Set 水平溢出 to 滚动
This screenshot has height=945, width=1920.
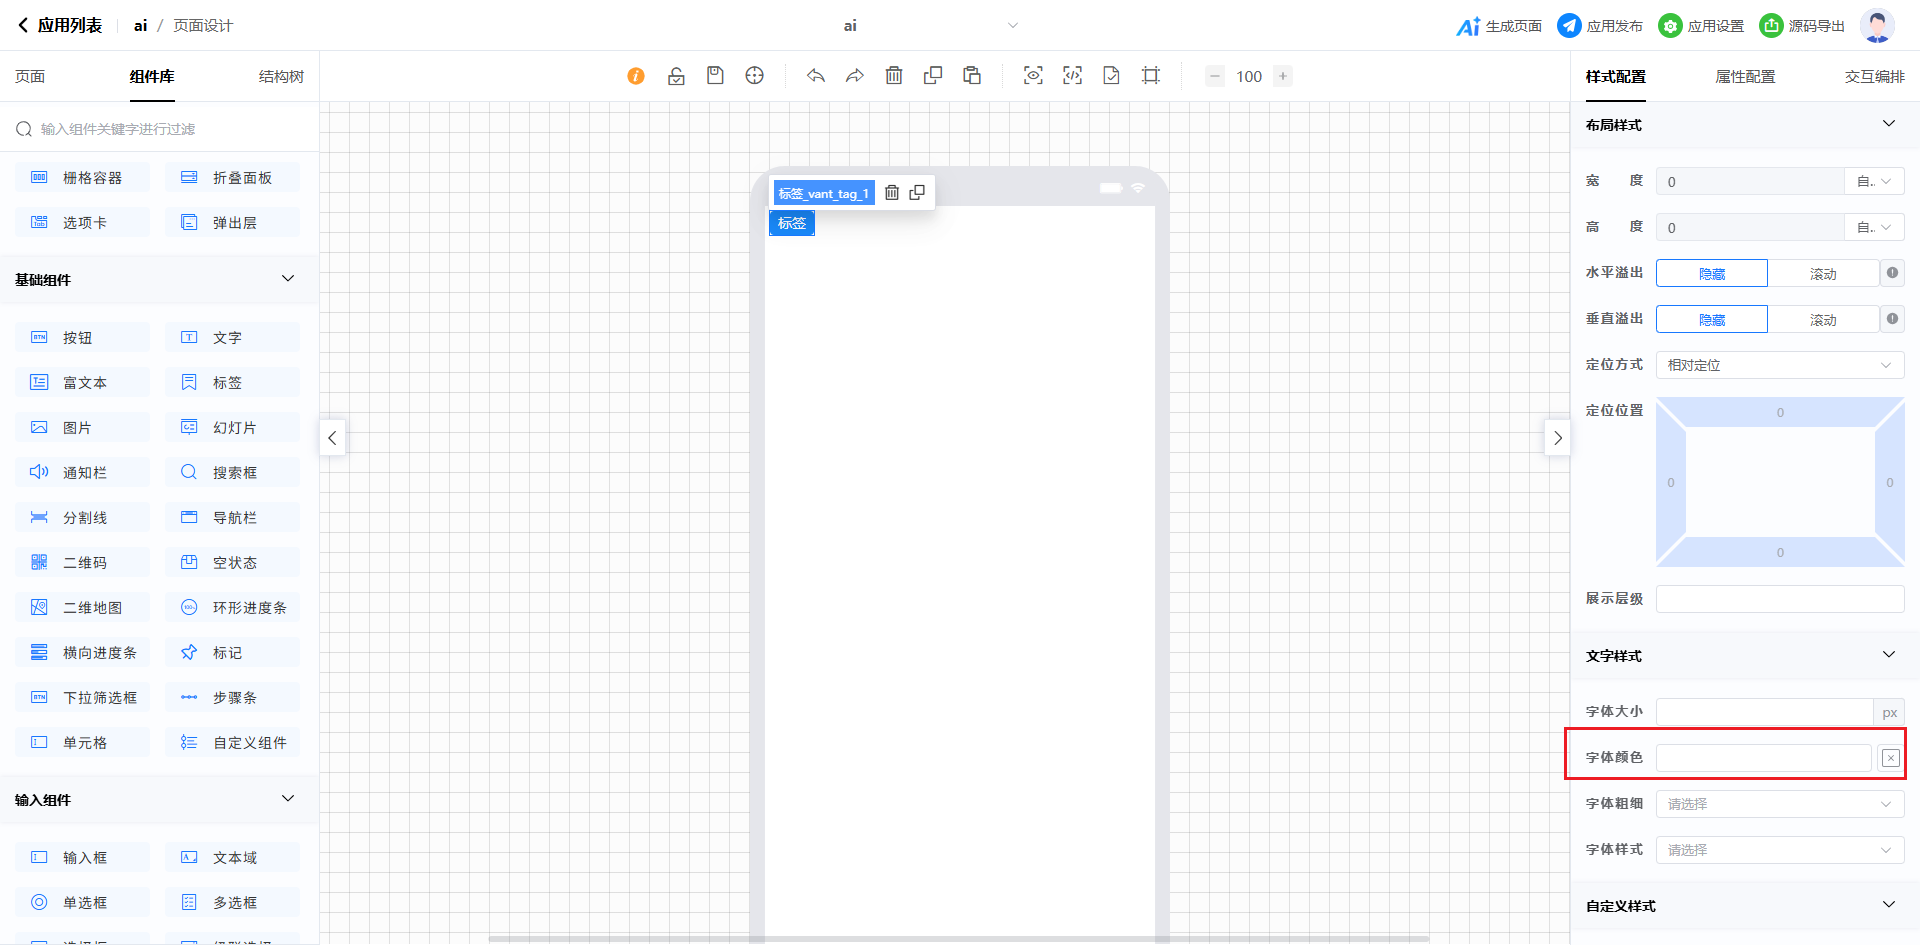1822,274
